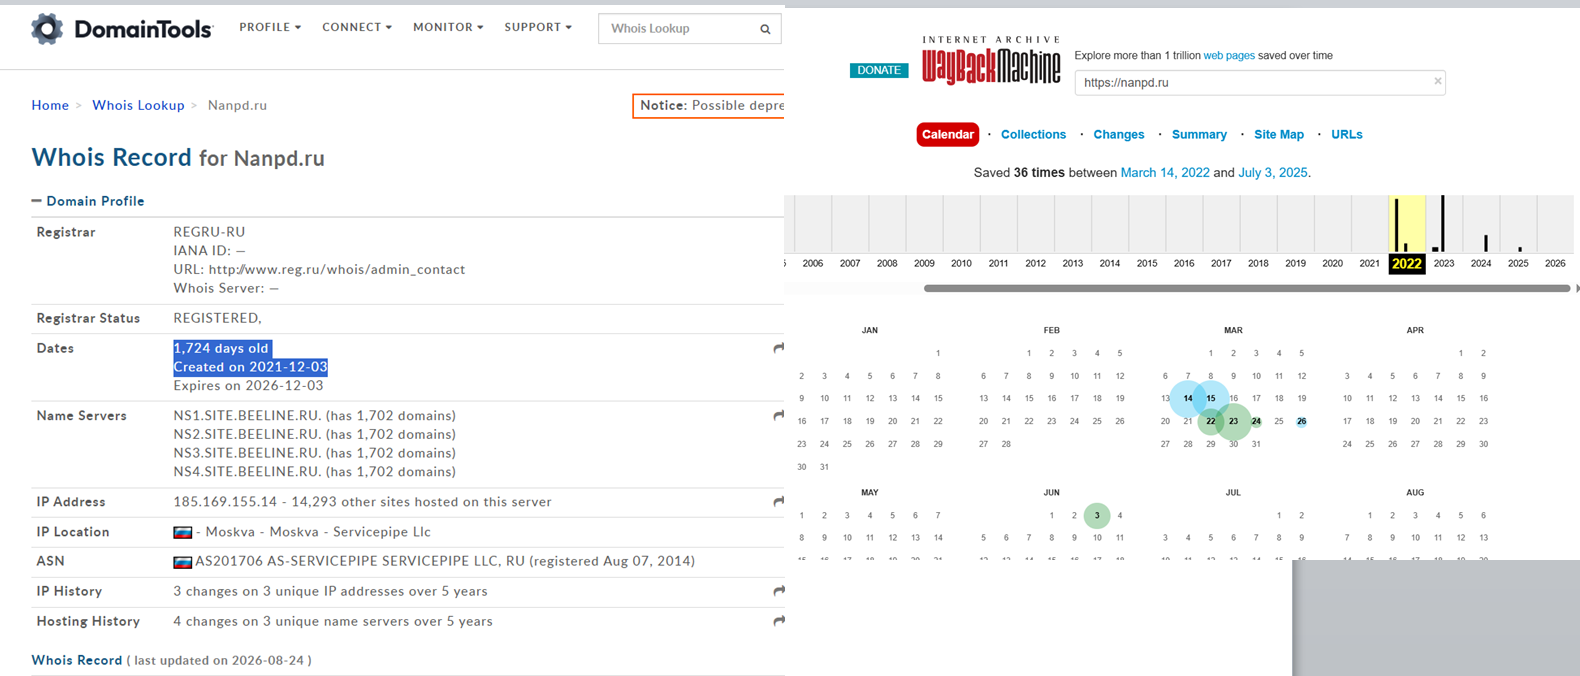Click the Russian flag in ASN row

coord(182,562)
